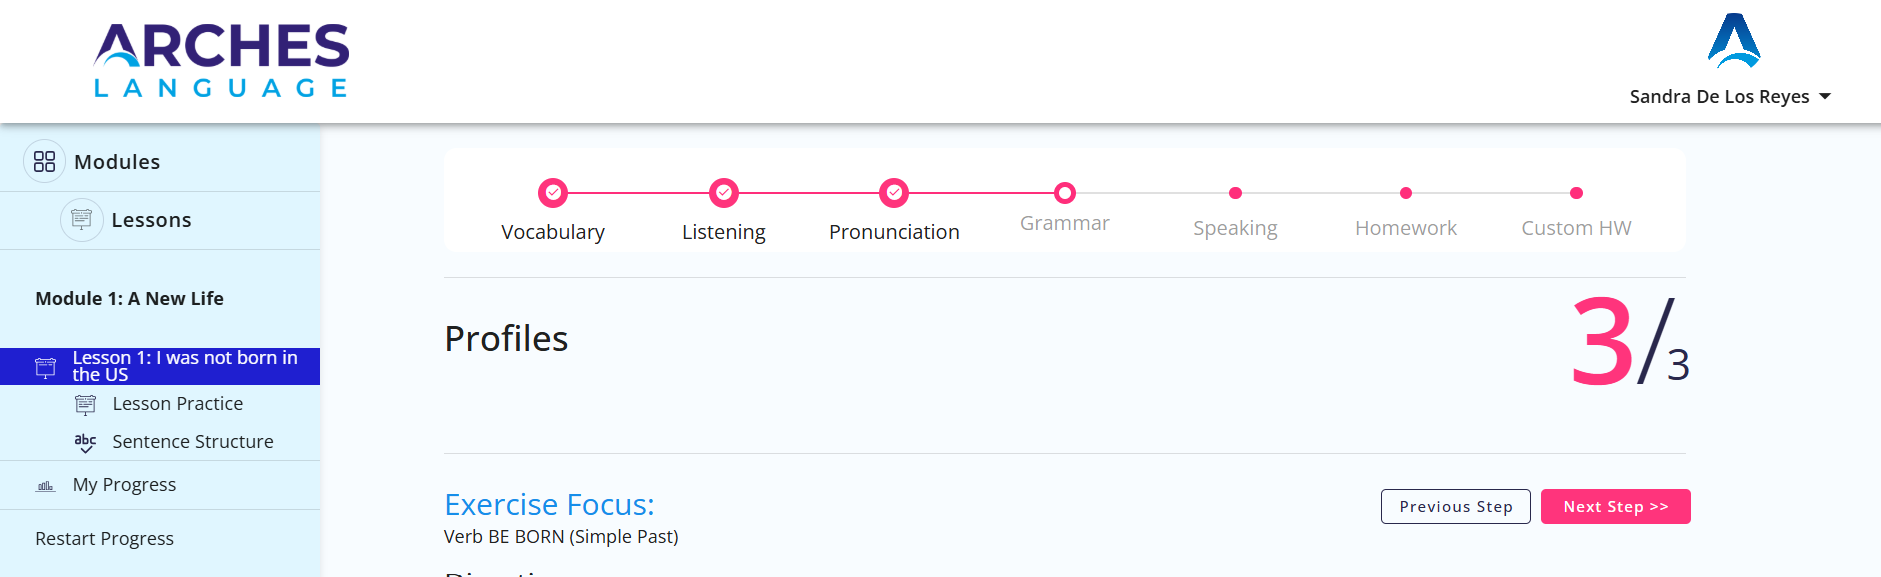
Task: Go to the Homework step
Action: pos(1406,228)
